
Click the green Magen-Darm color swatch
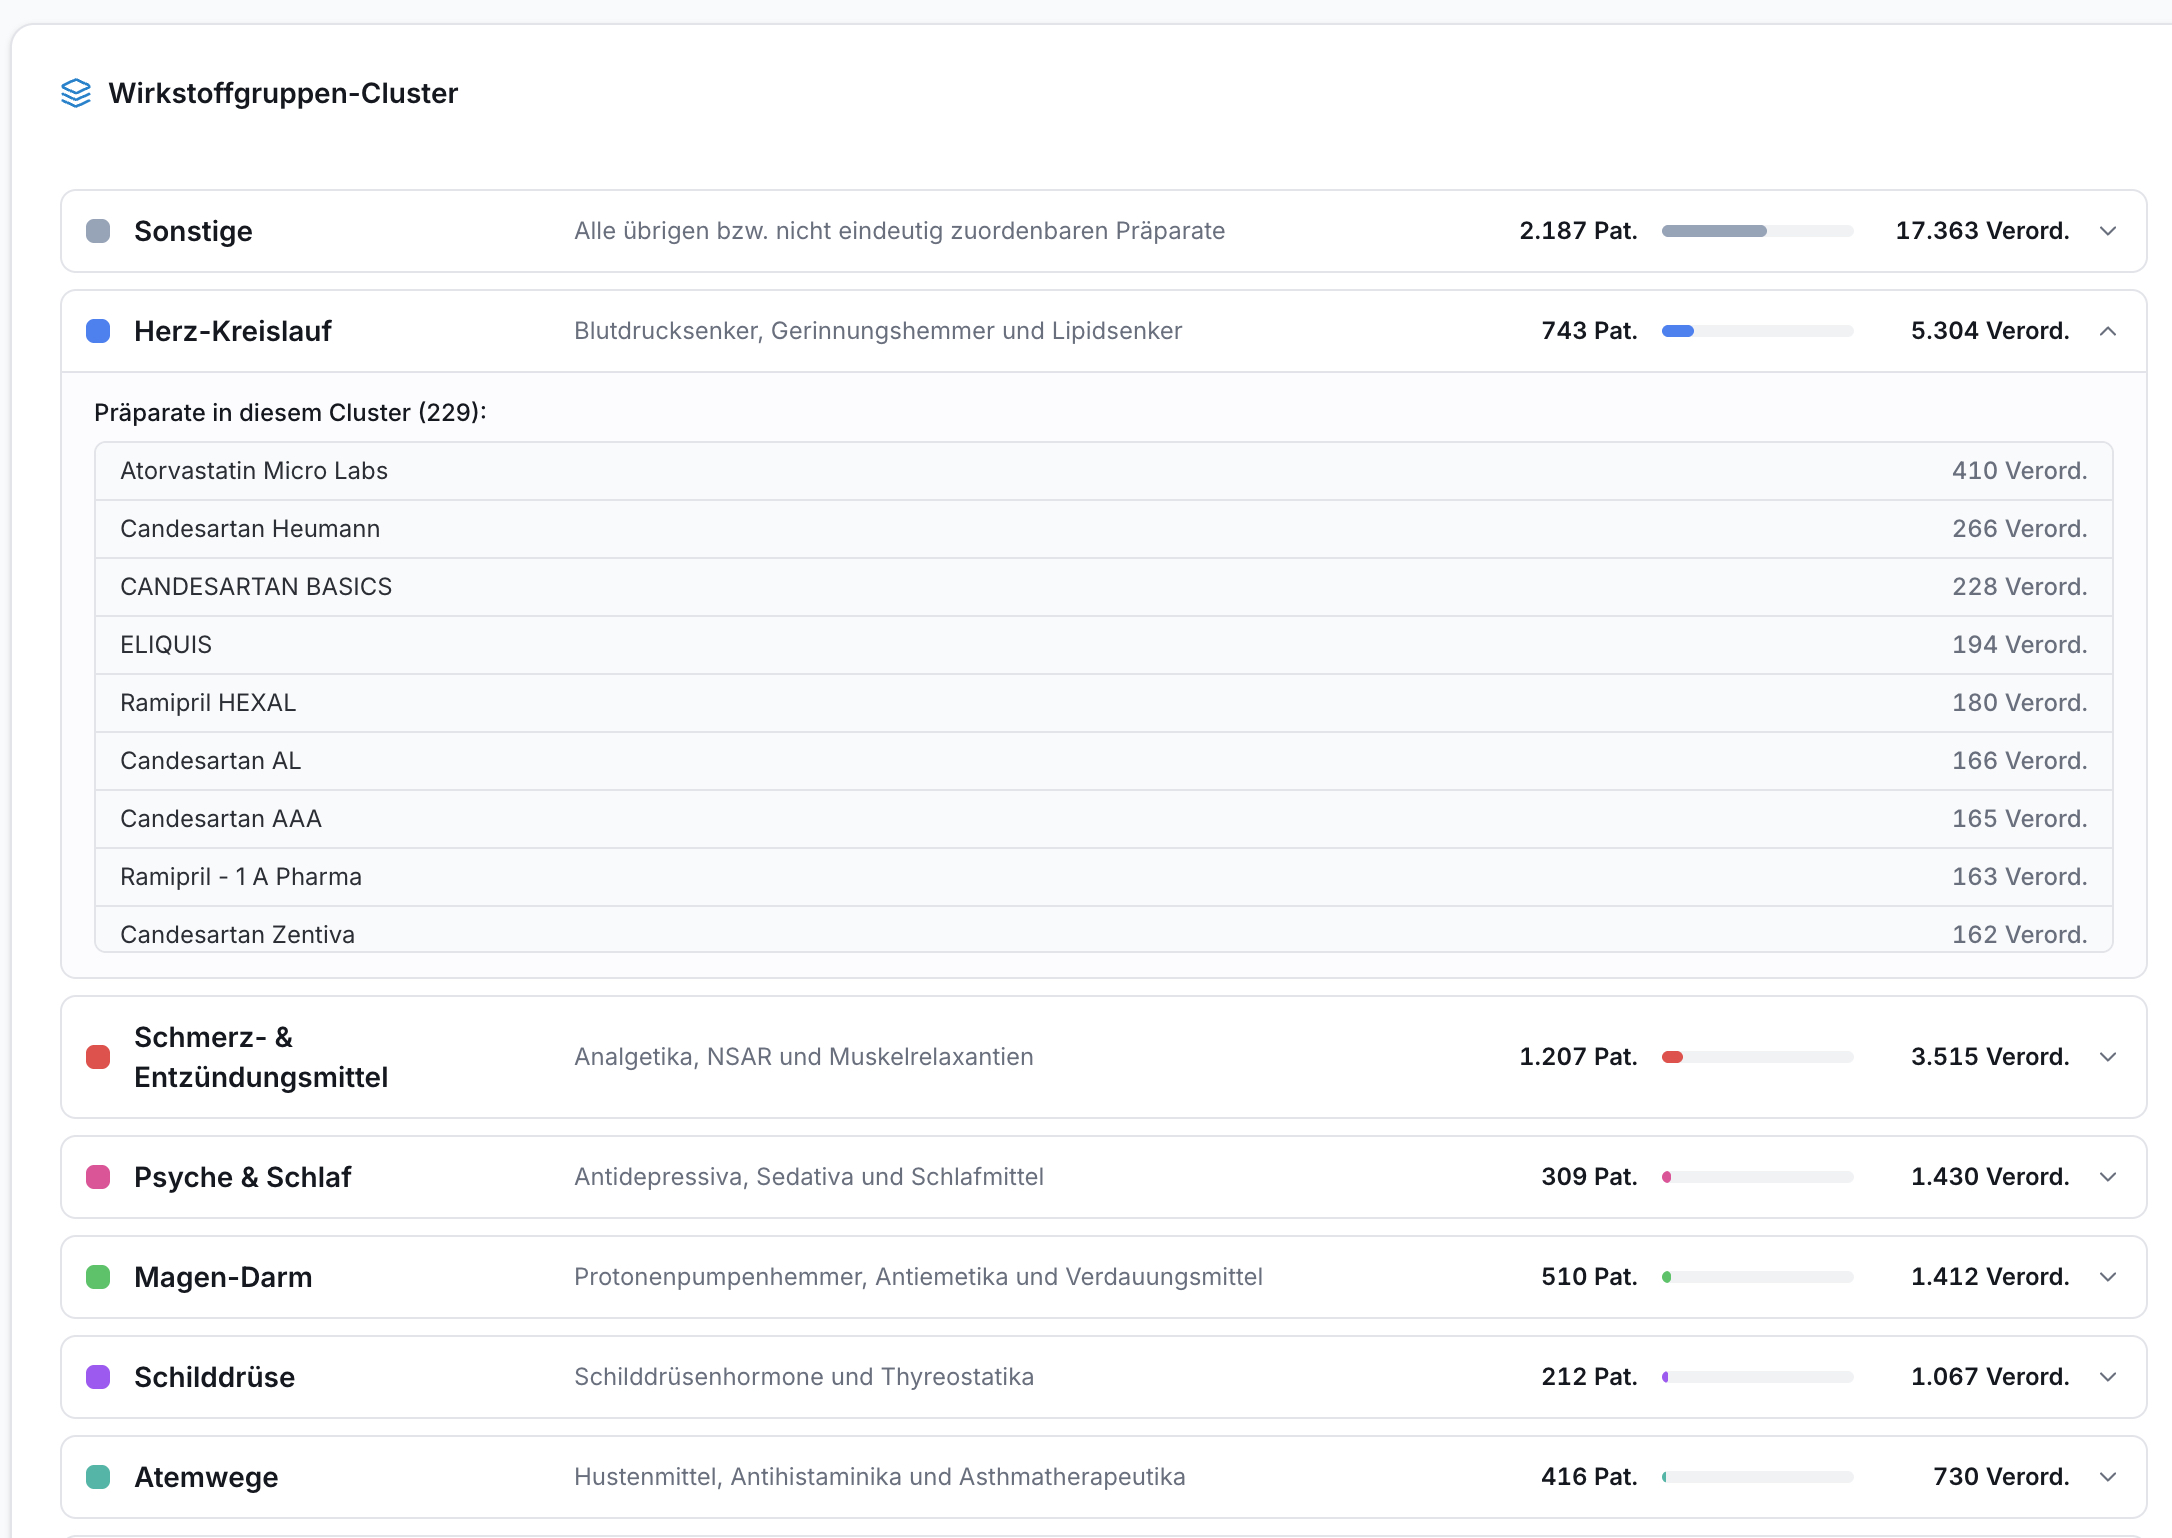tap(98, 1277)
